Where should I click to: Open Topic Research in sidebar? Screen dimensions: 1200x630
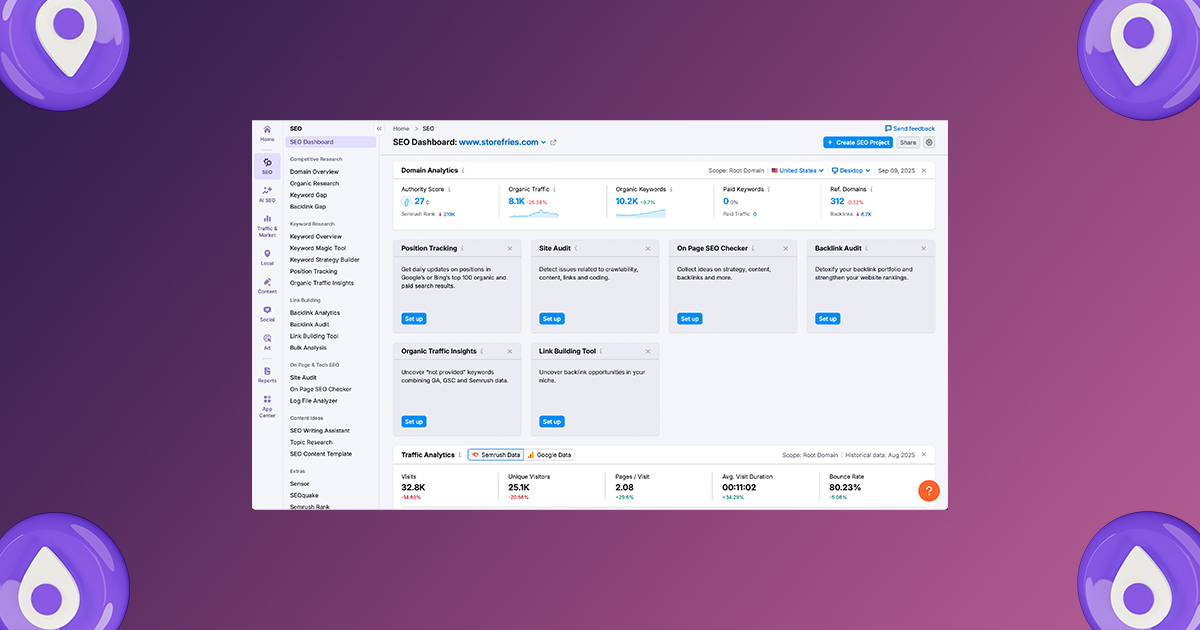point(311,442)
